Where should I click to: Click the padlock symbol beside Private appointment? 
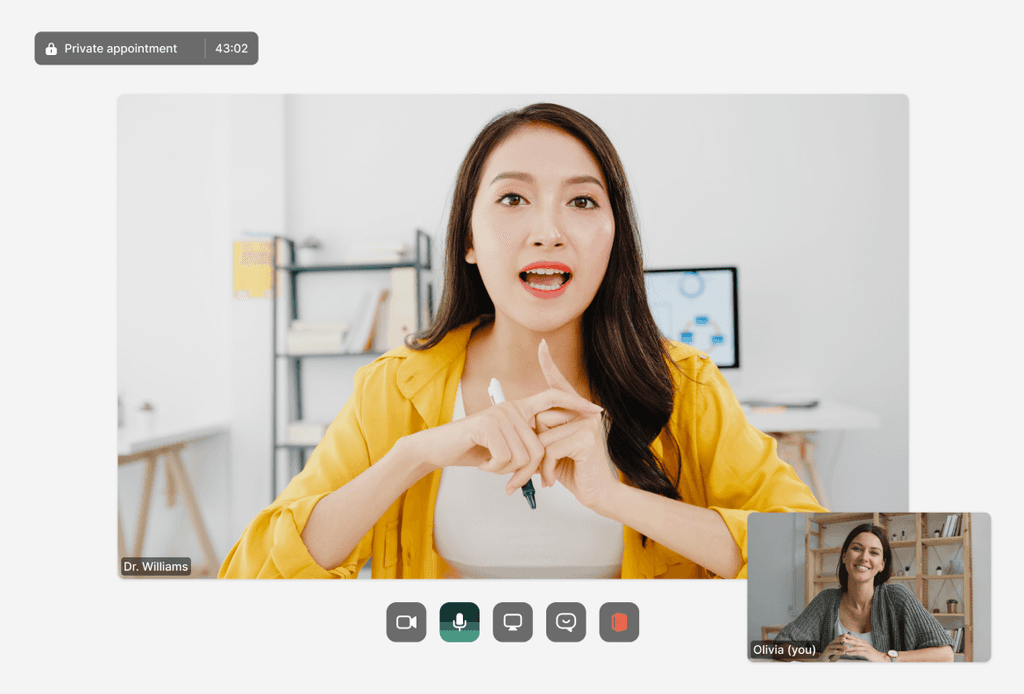50,48
